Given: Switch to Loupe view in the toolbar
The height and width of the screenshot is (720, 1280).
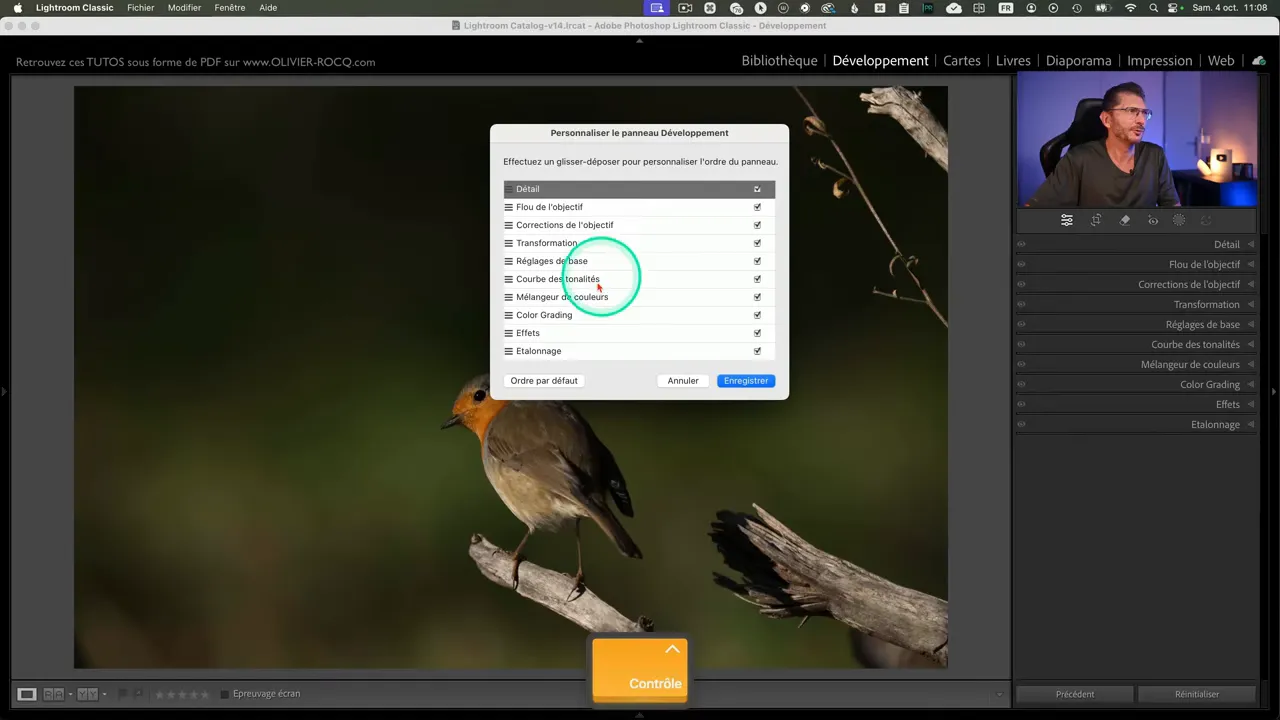Looking at the screenshot, I should click(27, 694).
